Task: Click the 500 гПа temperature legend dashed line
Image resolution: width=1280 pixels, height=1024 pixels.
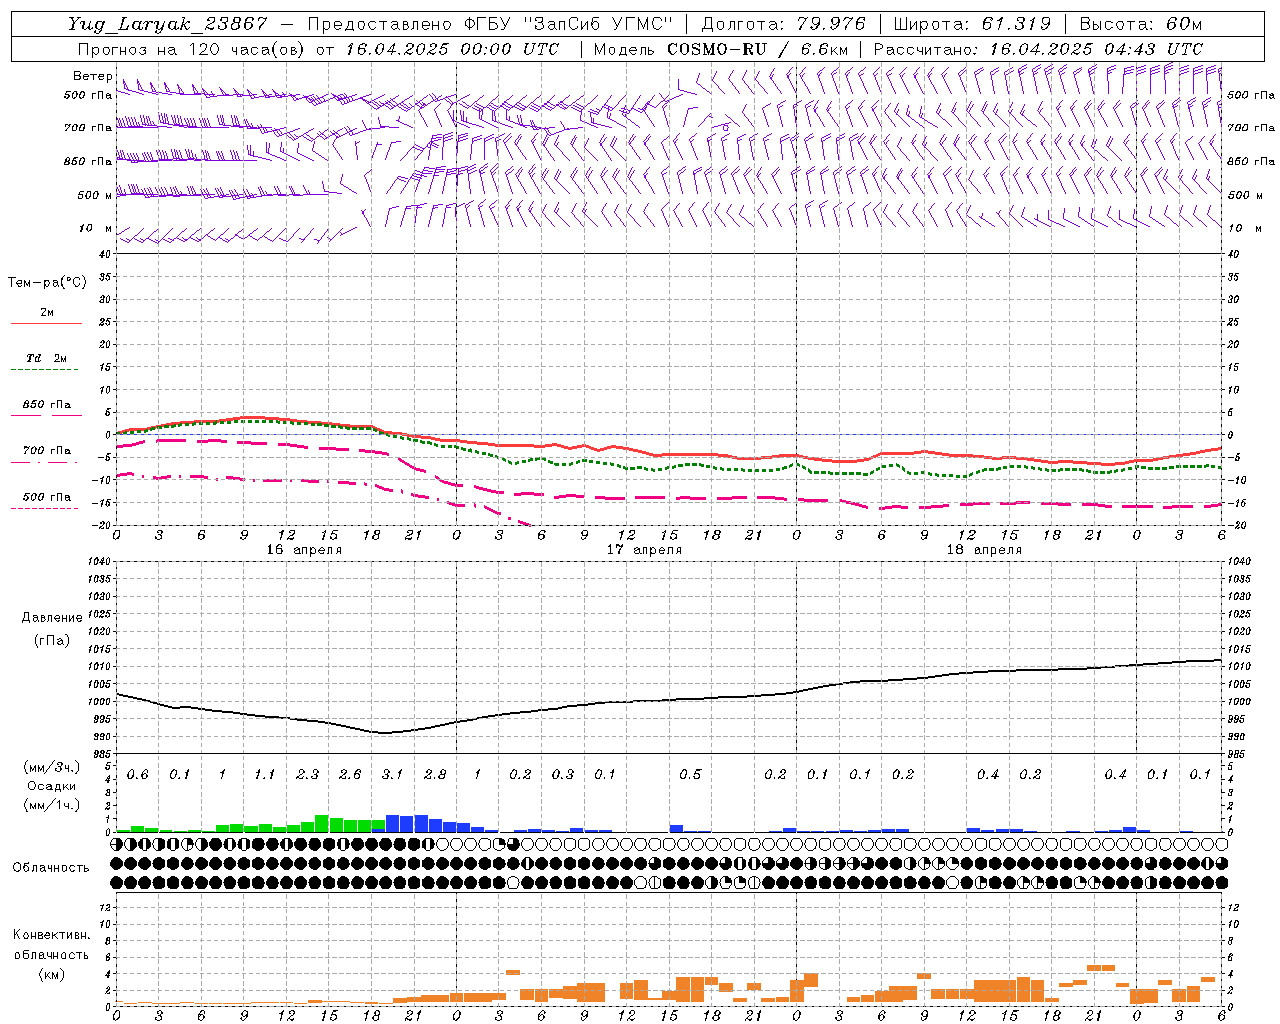Action: point(44,508)
